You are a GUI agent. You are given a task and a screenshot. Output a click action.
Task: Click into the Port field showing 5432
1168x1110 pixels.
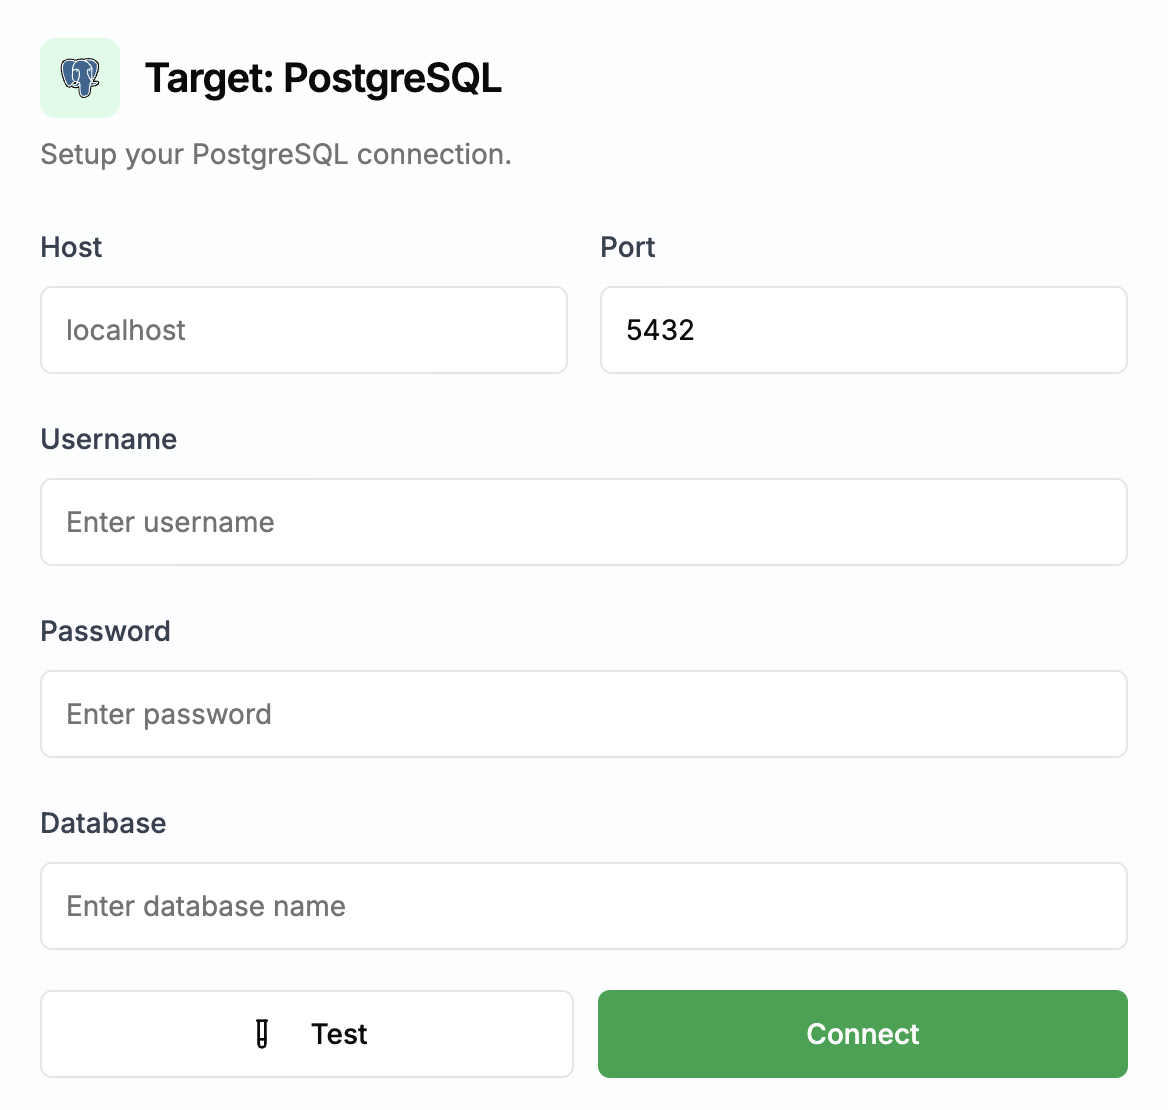pos(863,330)
